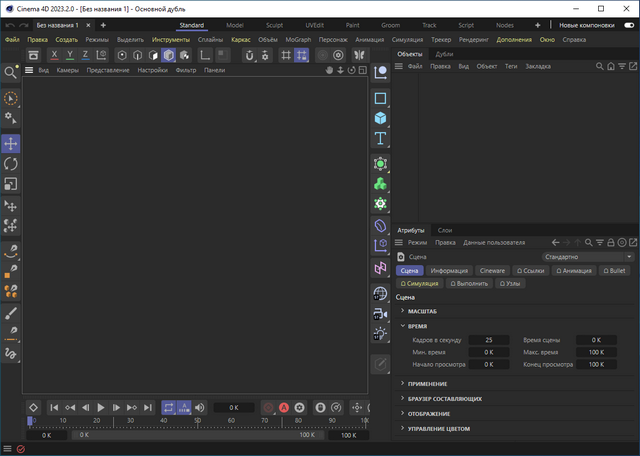Toggle timeline loop playback button
640x456 pixels.
(168, 407)
